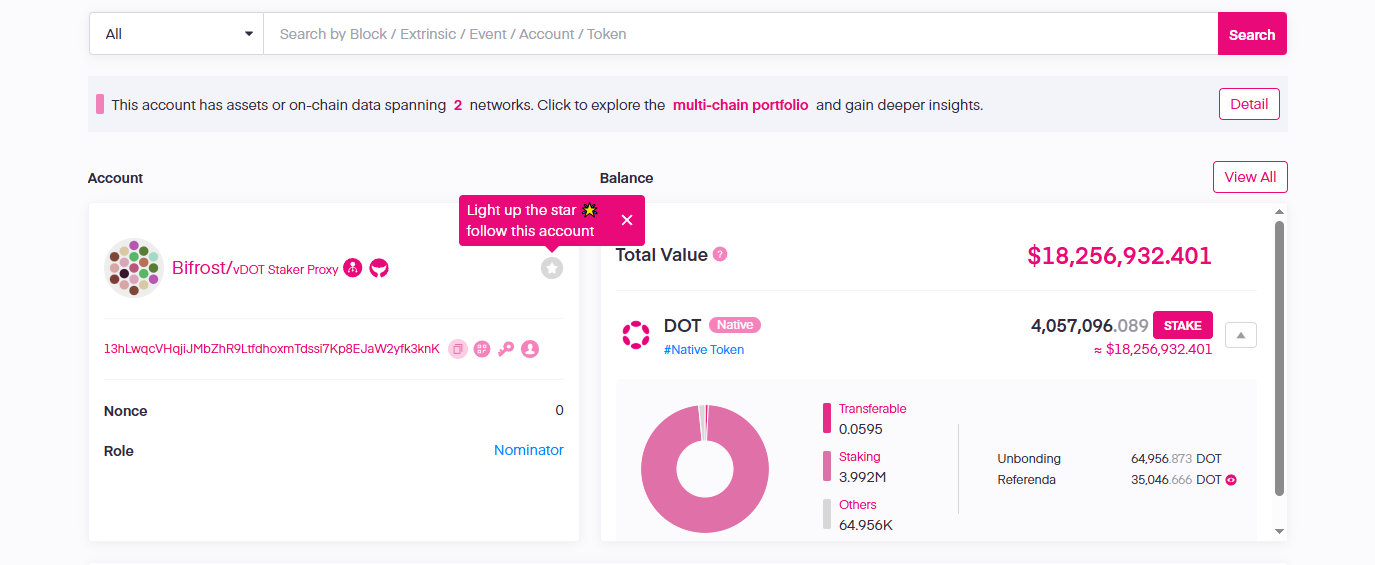Show the address QR code
Screen dimensions: 1375x565
click(482, 349)
